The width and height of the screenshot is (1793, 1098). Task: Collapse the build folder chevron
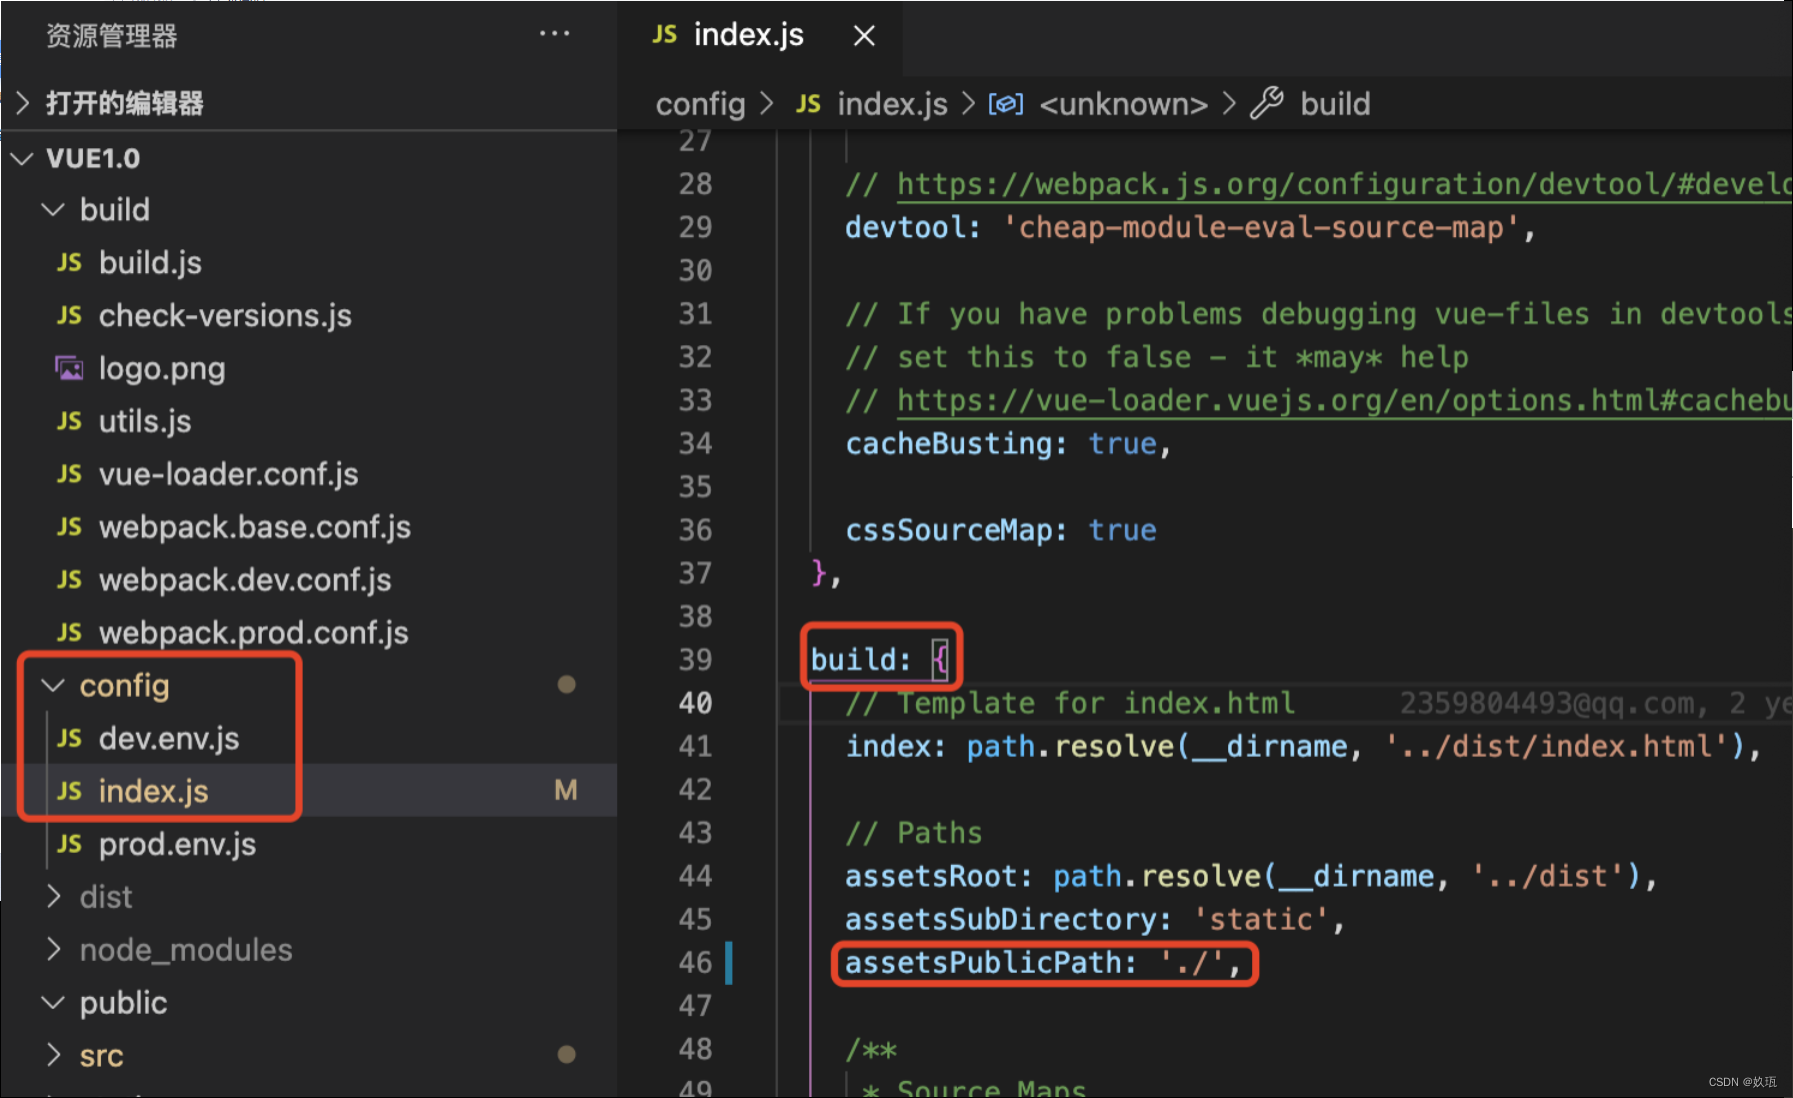point(52,210)
